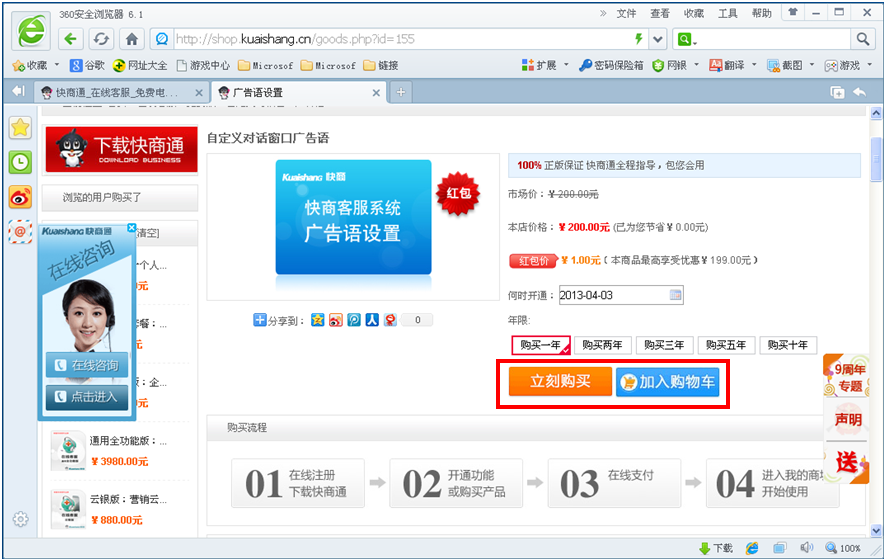885x560 pixels.
Task: Switch to the 快商通 customer service tab
Action: [118, 92]
